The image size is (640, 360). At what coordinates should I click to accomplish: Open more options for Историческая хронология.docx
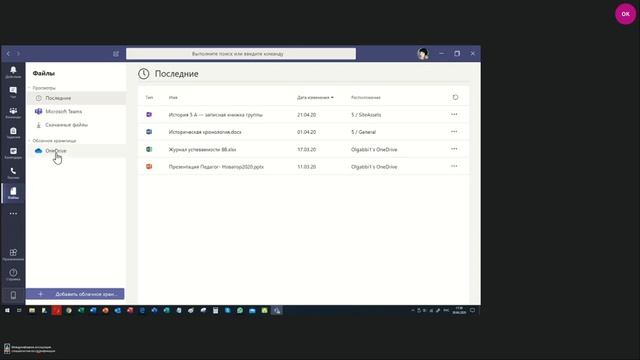click(454, 132)
